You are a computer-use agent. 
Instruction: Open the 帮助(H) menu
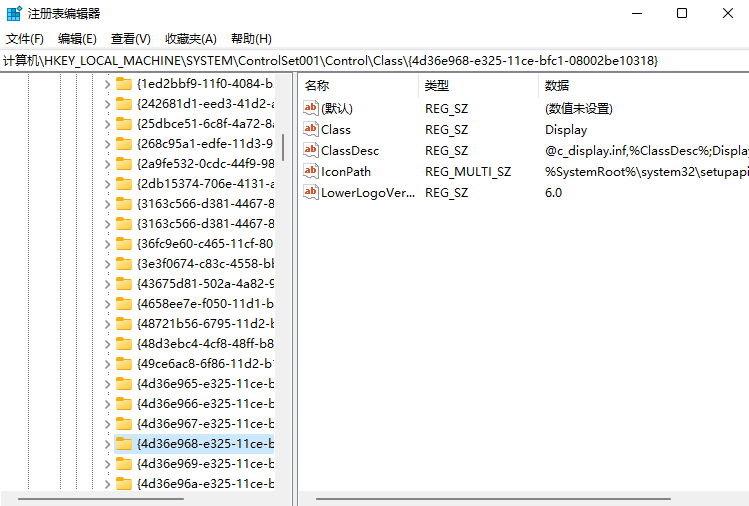coord(251,39)
